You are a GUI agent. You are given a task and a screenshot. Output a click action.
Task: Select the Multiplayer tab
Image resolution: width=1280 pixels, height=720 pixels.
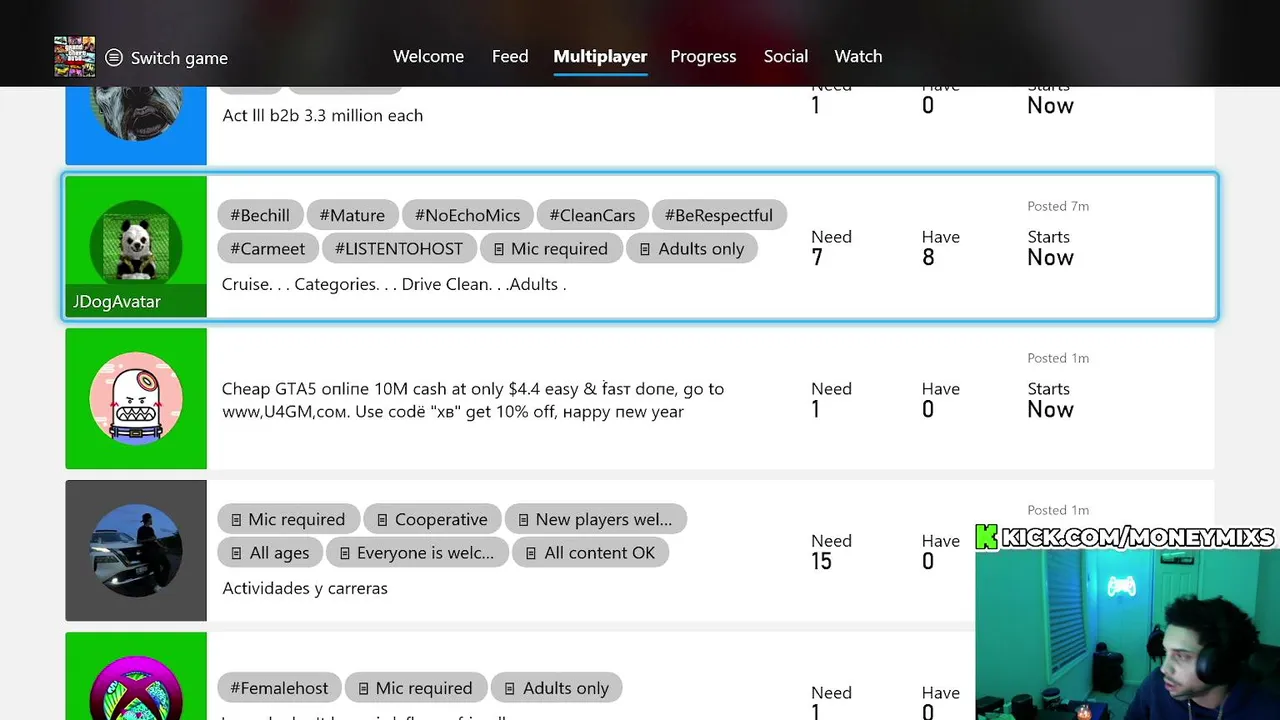coord(600,56)
